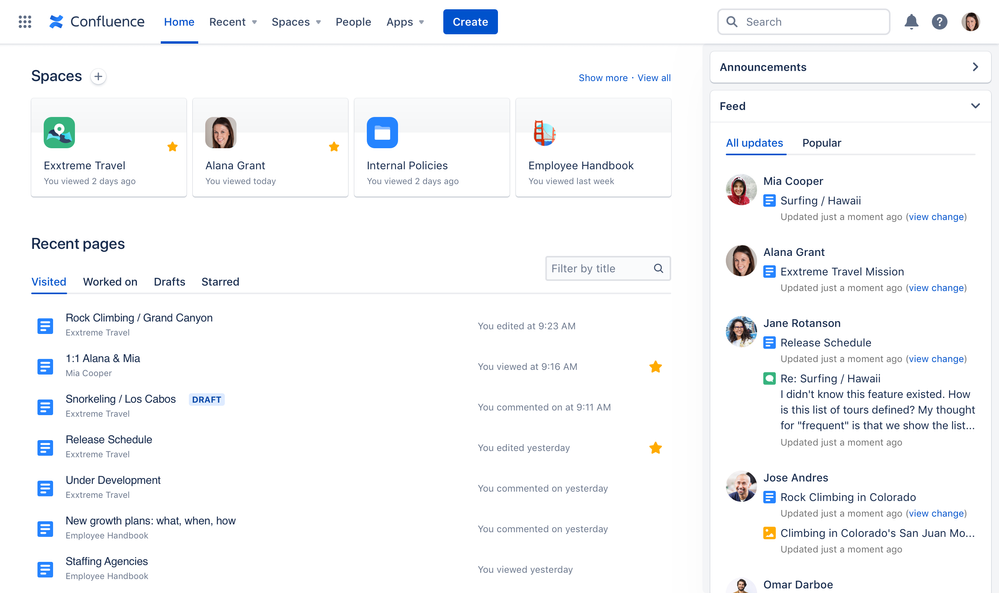Image resolution: width=999 pixels, height=593 pixels.
Task: Open the People page
Action: (353, 22)
